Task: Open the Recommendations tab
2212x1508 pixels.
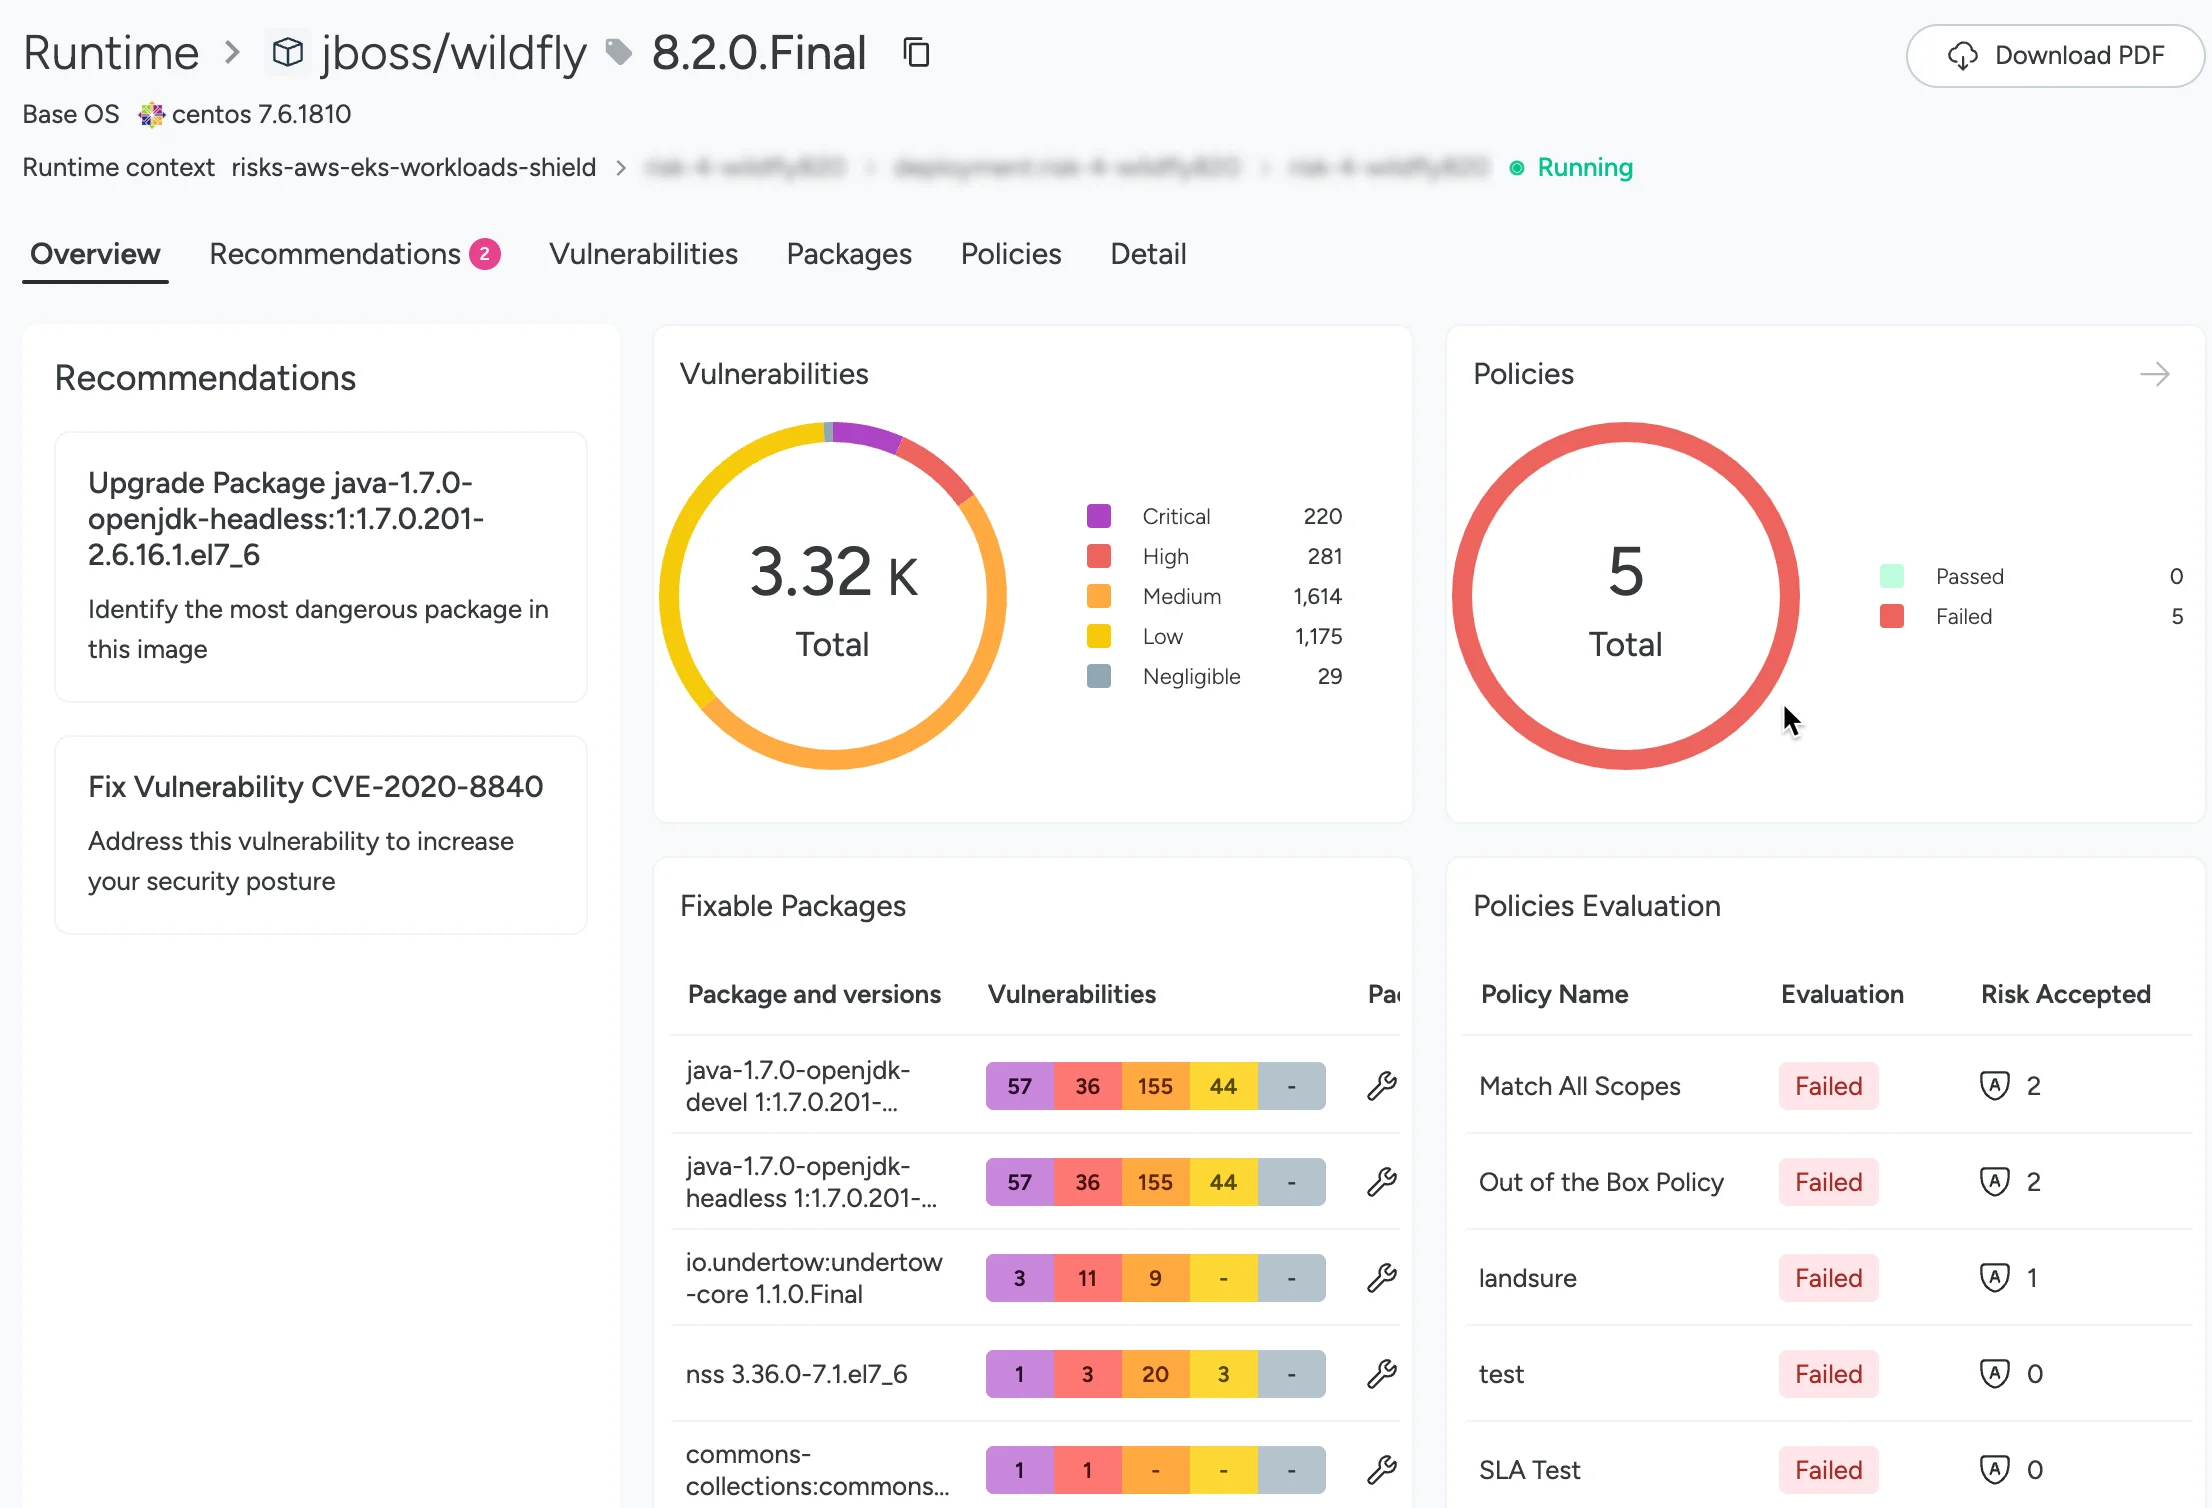Action: (x=335, y=254)
